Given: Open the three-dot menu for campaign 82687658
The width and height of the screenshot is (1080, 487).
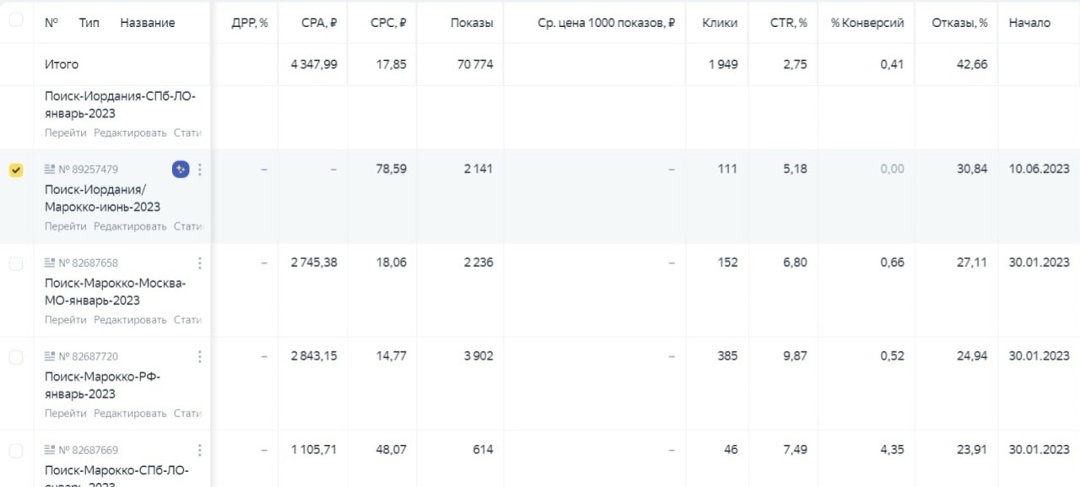Looking at the screenshot, I should click(200, 262).
